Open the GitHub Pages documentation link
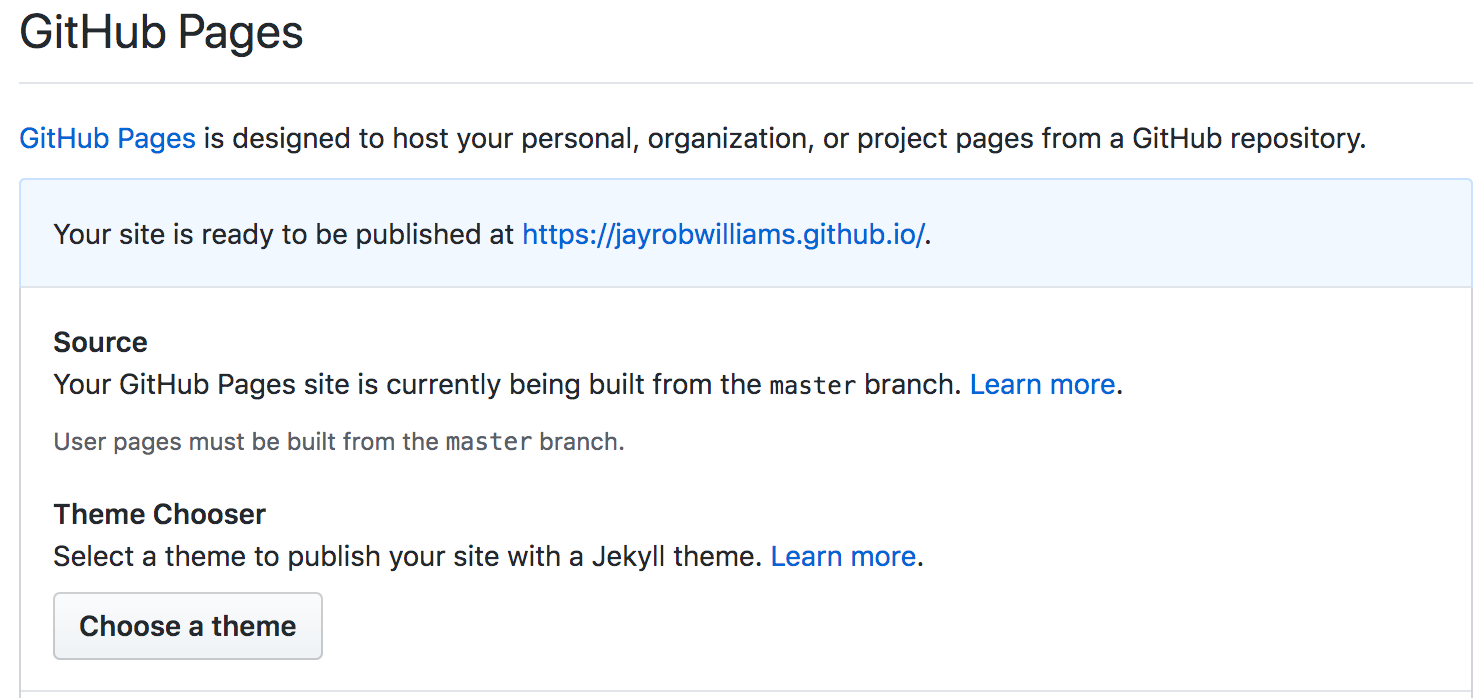 pyautogui.click(x=106, y=138)
